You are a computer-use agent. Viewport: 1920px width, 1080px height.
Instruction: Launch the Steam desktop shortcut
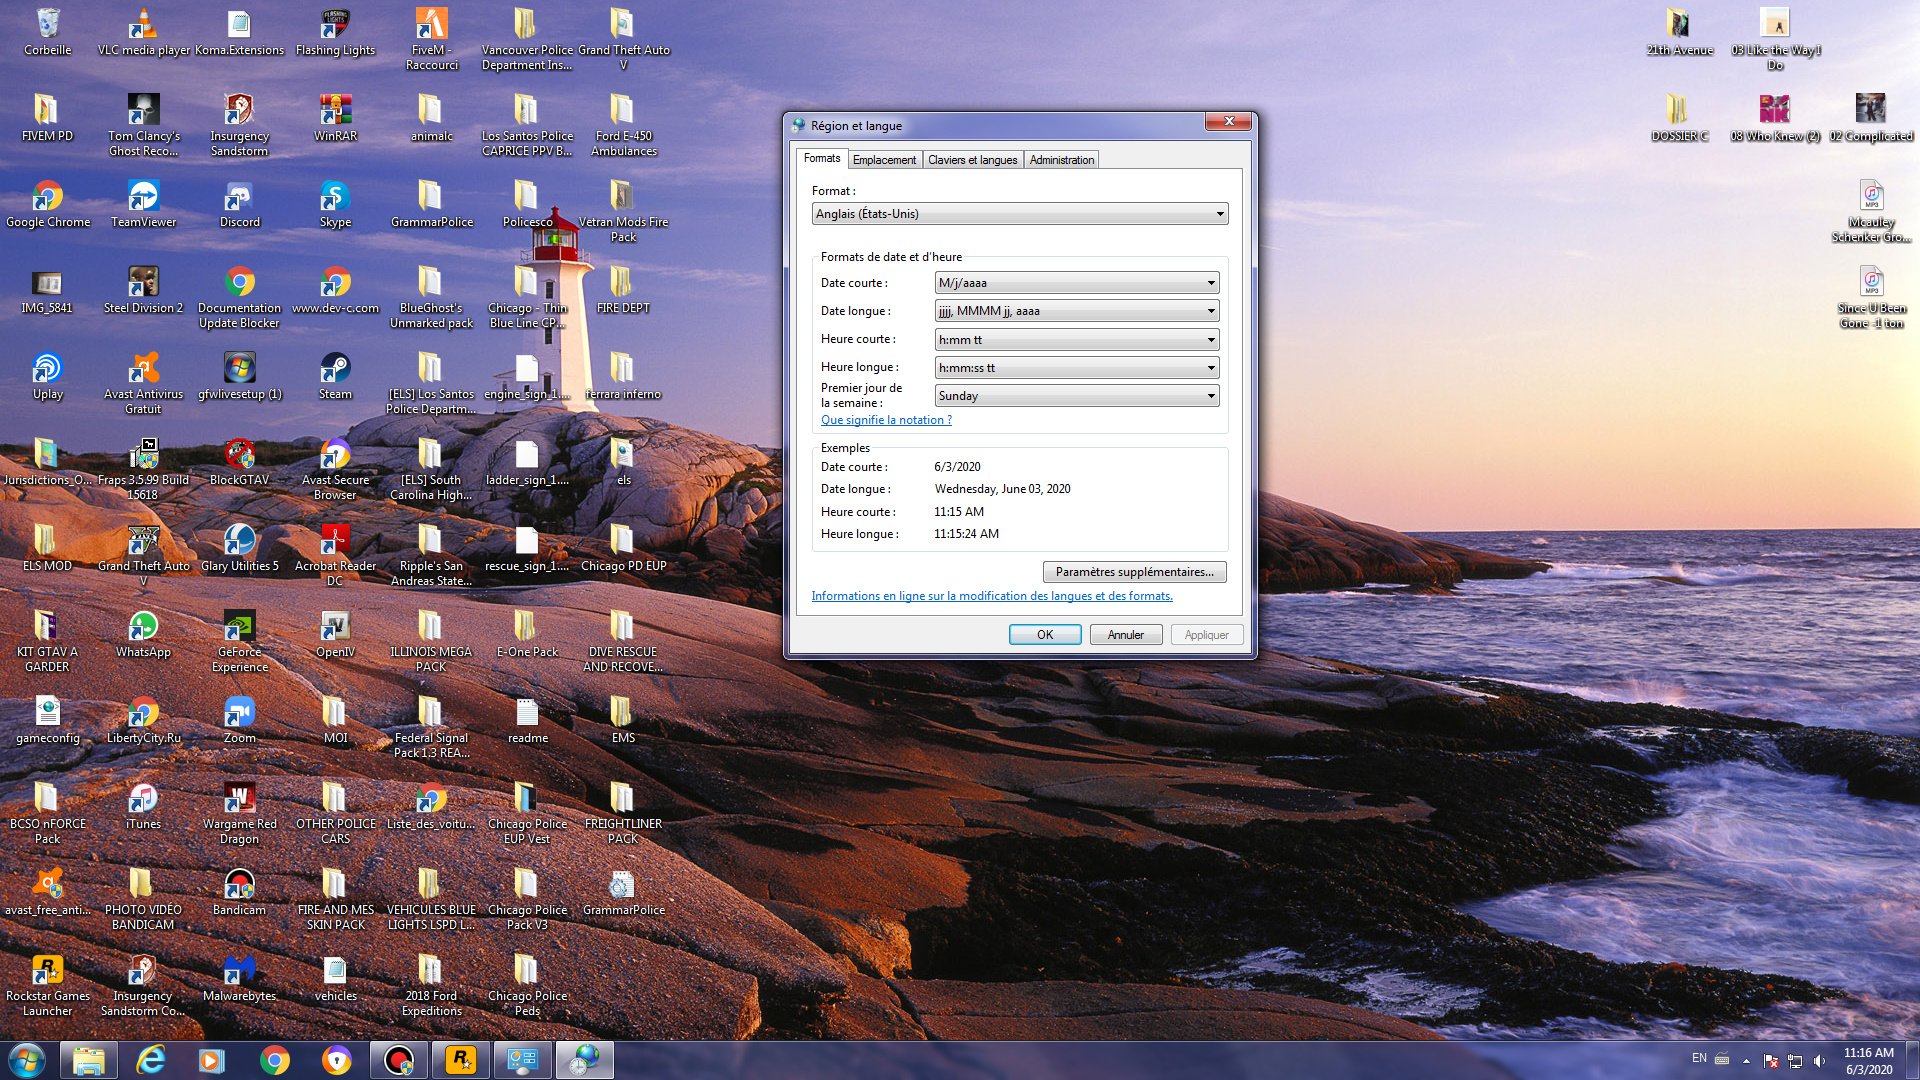[335, 369]
